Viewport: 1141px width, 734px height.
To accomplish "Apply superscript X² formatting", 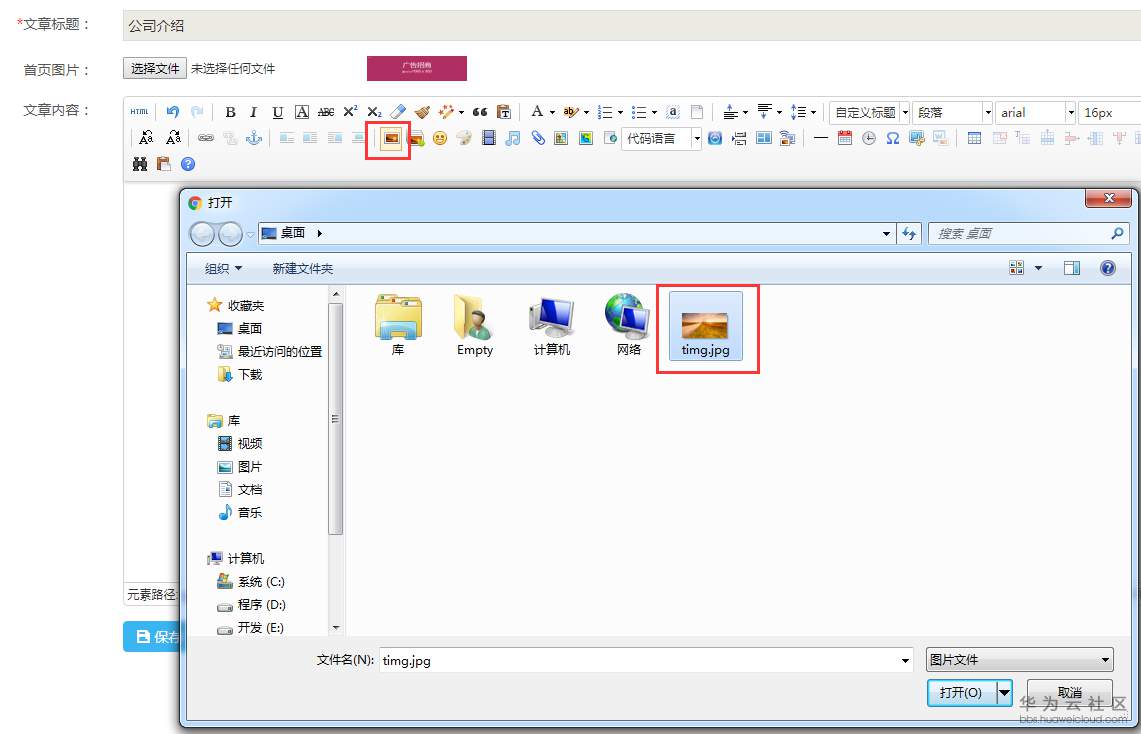I will [x=350, y=112].
